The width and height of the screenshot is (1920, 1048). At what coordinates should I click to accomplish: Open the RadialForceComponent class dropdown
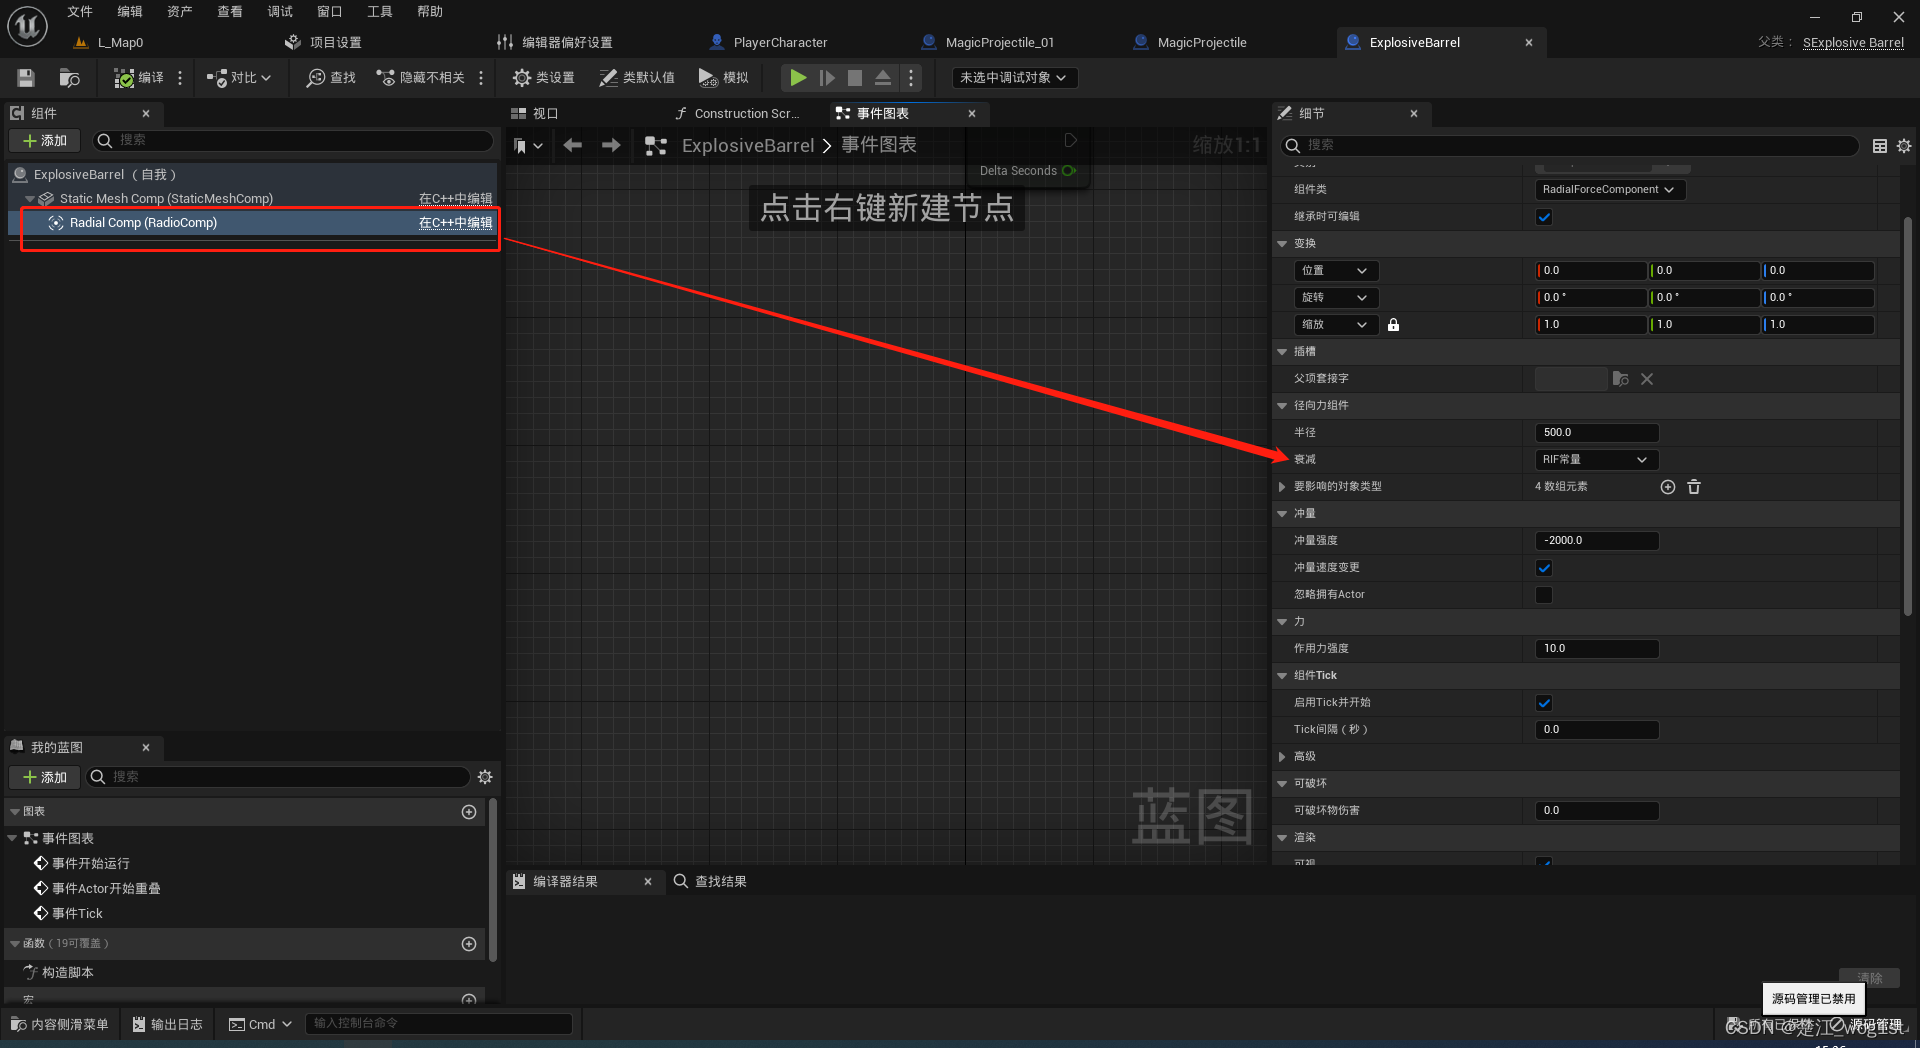(x=1609, y=190)
